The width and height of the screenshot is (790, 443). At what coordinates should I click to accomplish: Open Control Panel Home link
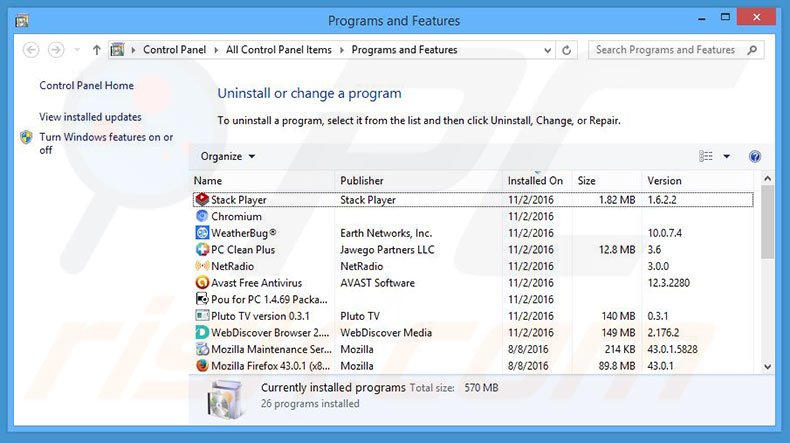pos(87,86)
